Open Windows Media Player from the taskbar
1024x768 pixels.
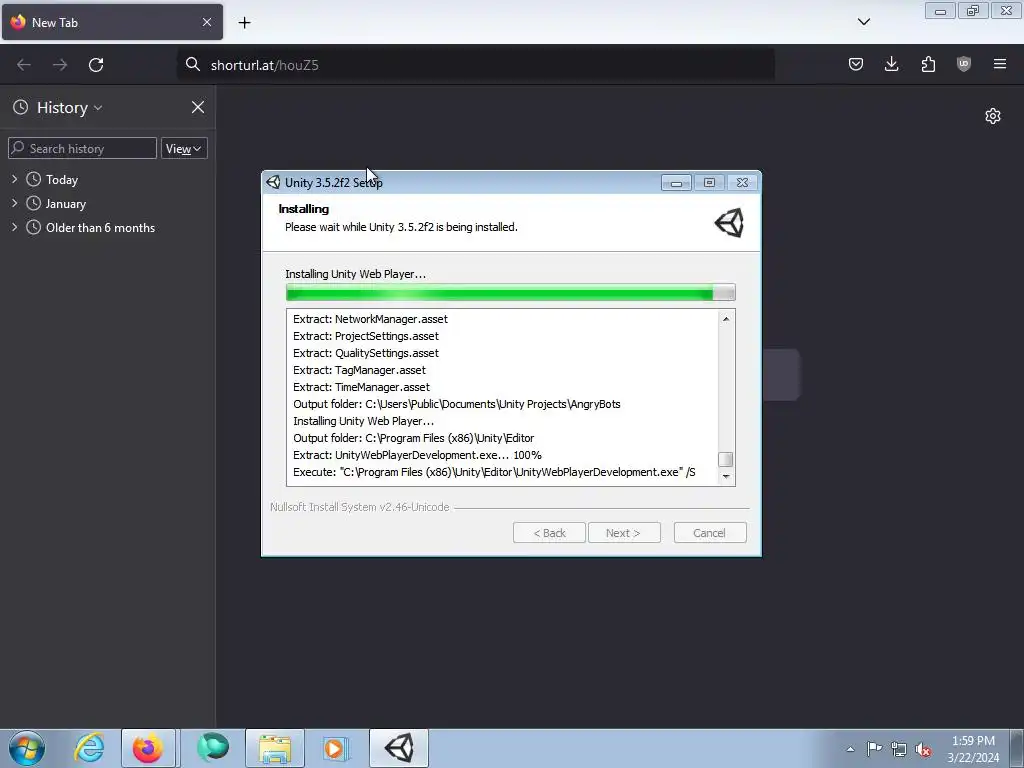[x=336, y=748]
